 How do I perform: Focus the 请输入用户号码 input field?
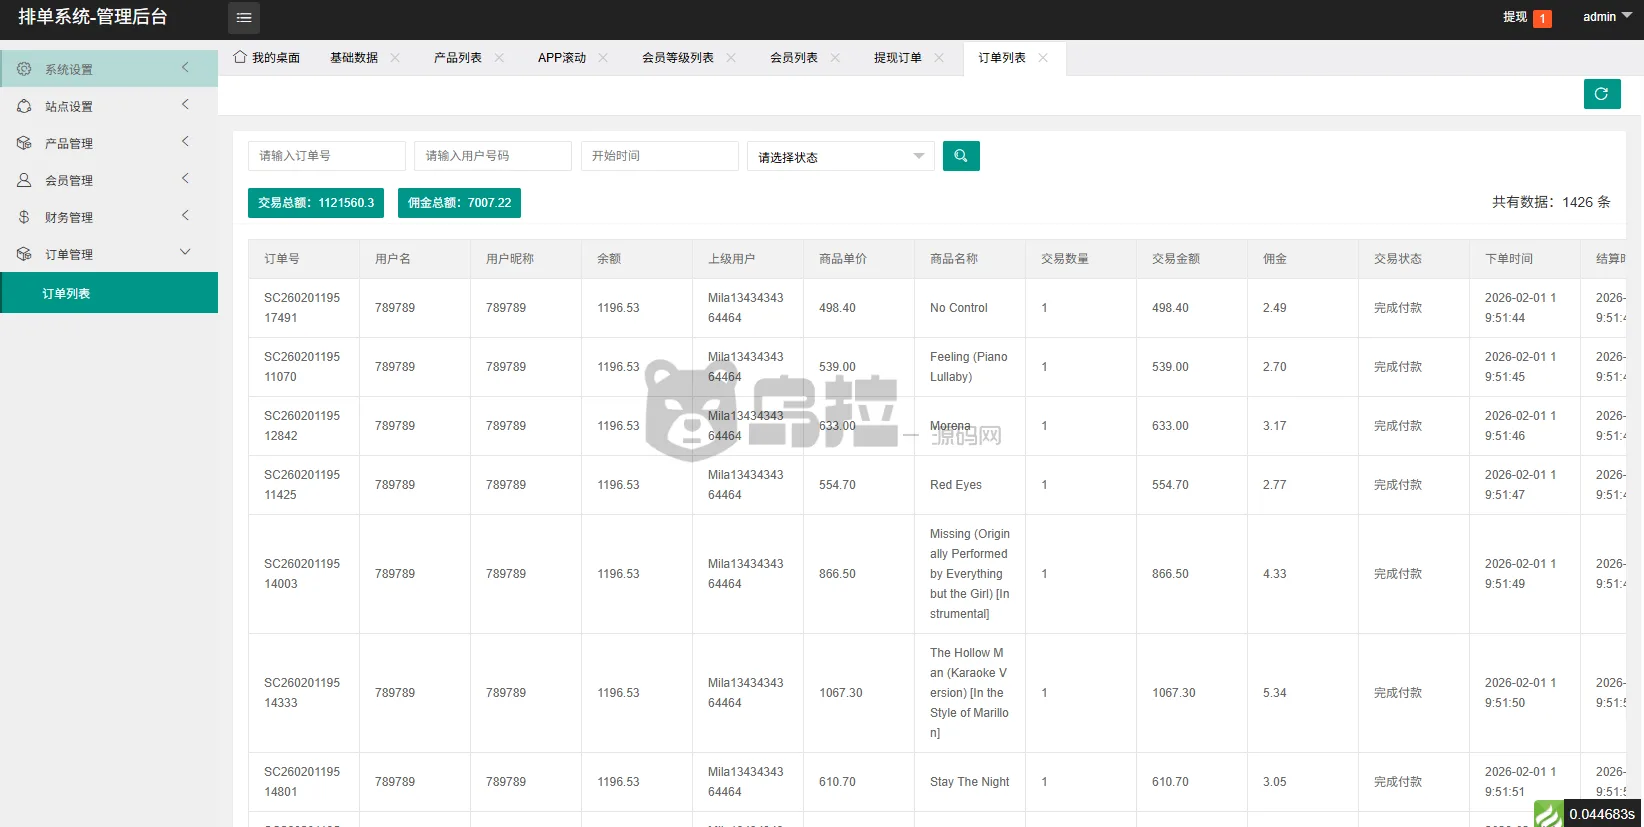(x=493, y=156)
